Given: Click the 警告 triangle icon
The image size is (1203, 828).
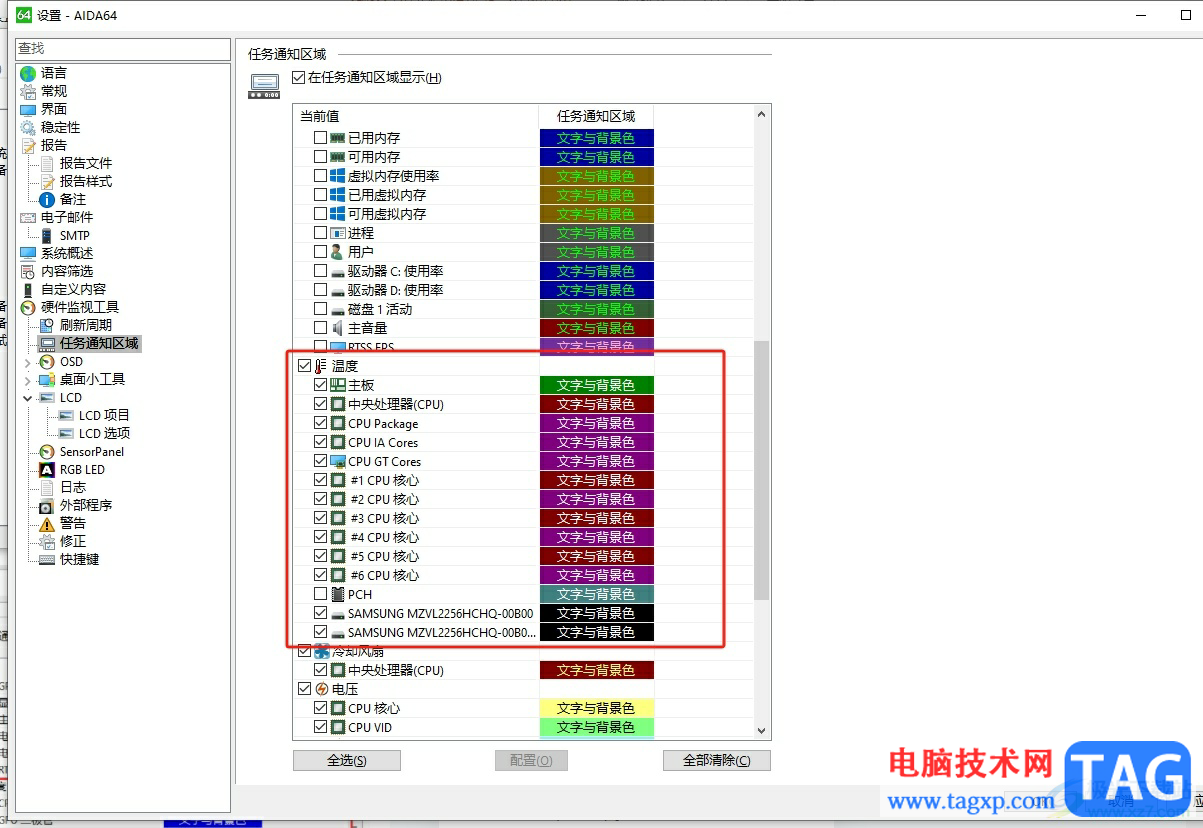Looking at the screenshot, I should pos(47,523).
